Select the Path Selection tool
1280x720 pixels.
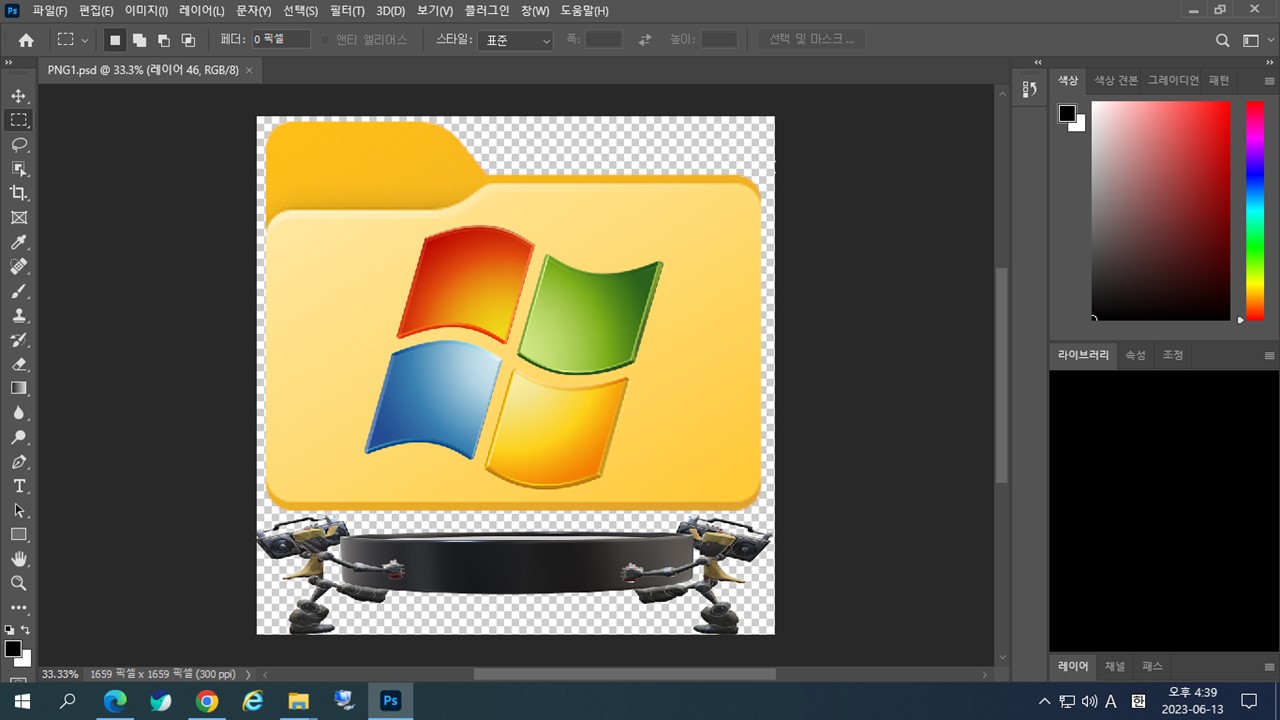click(19, 510)
